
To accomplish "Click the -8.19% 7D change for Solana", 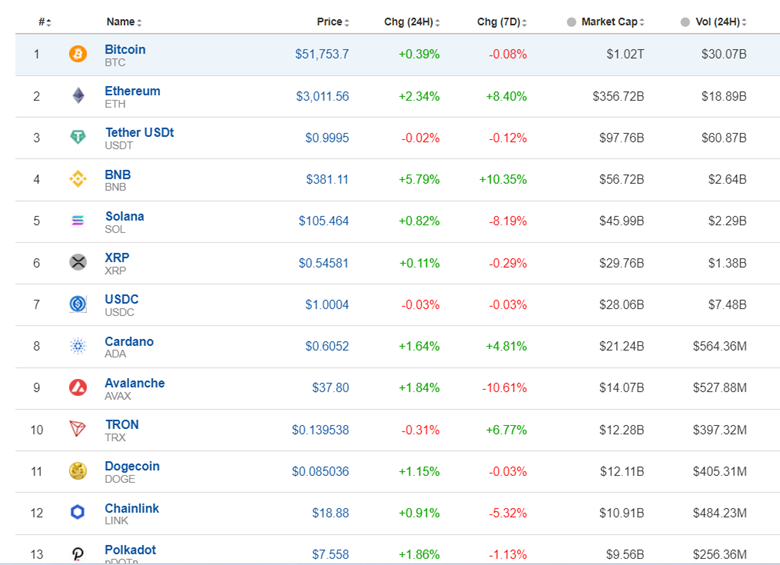I will pyautogui.click(x=507, y=221).
